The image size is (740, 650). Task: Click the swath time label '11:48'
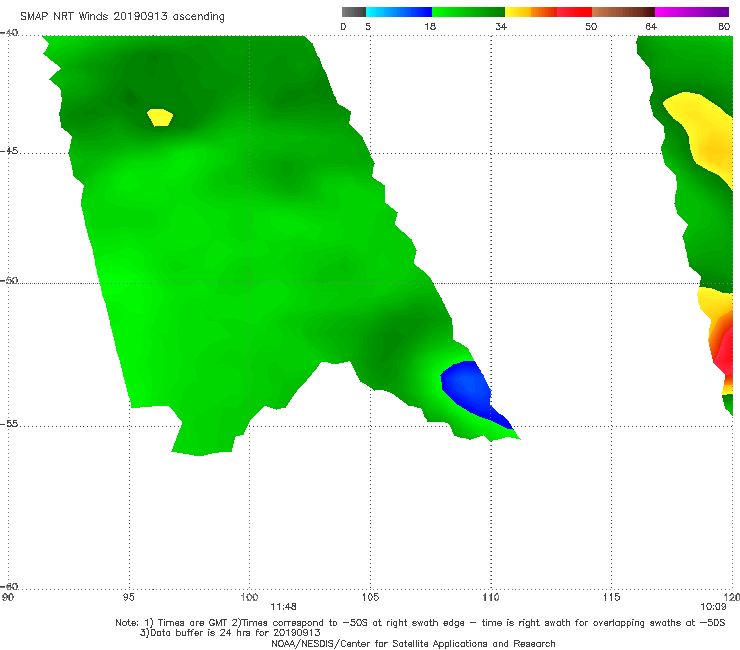click(283, 607)
